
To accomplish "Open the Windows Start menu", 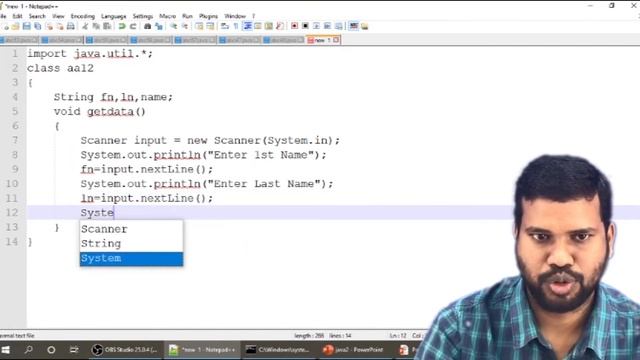I will click(x=6, y=350).
